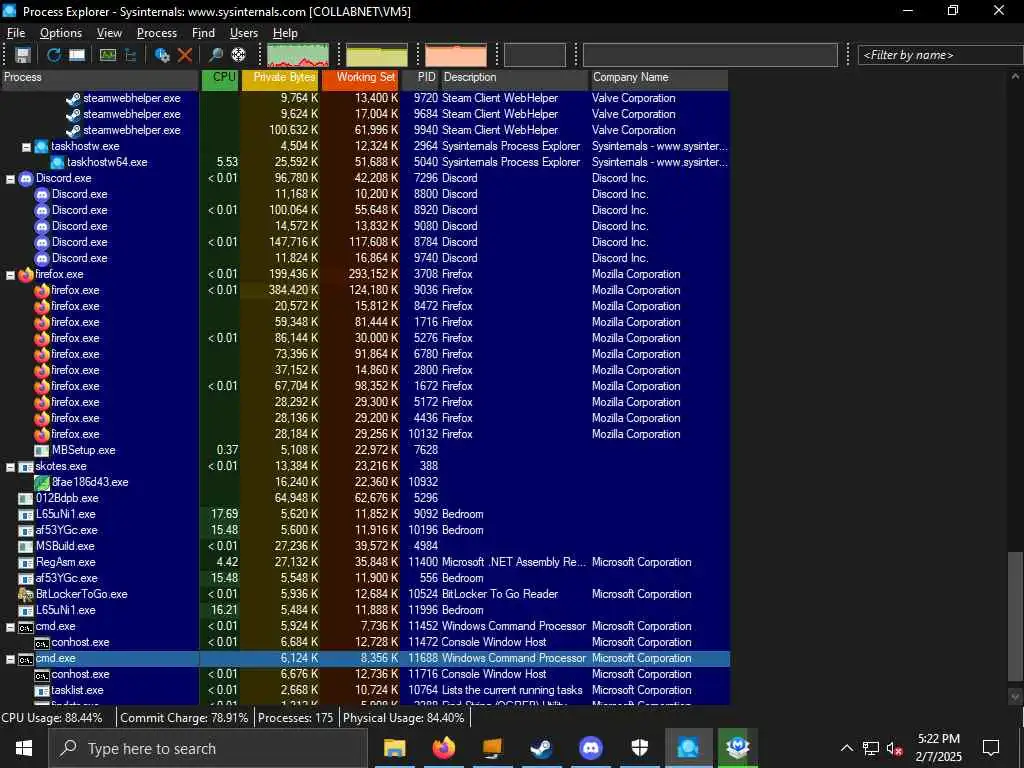The image size is (1024, 768).
Task: Click the 8fae186d43.exe process icon
Action: (42, 483)
